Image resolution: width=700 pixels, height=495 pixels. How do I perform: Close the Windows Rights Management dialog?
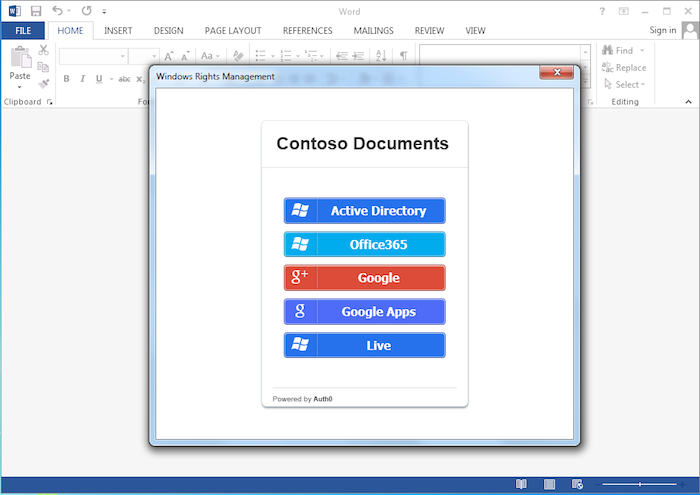click(x=556, y=72)
